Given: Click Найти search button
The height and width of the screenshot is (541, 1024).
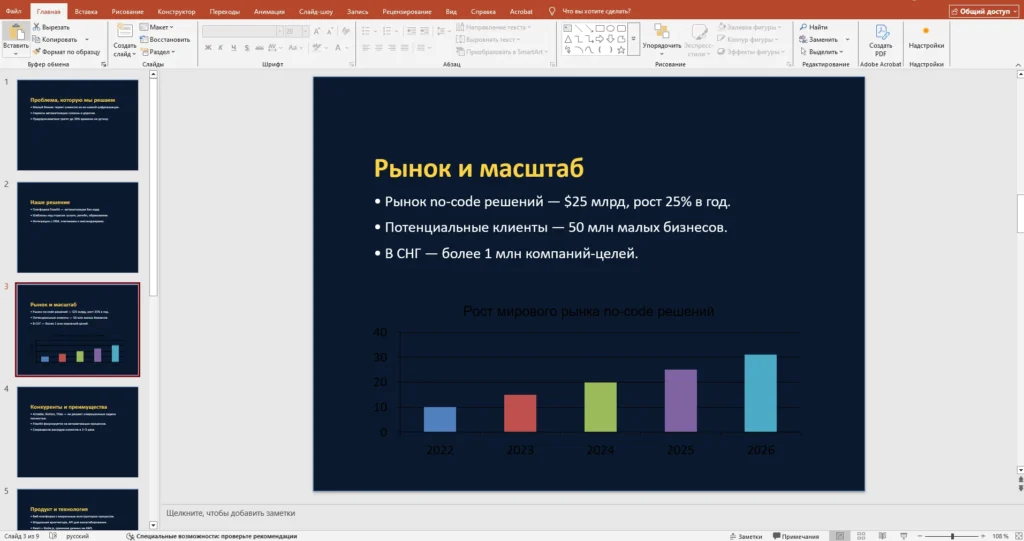Looking at the screenshot, I should click(x=814, y=27).
